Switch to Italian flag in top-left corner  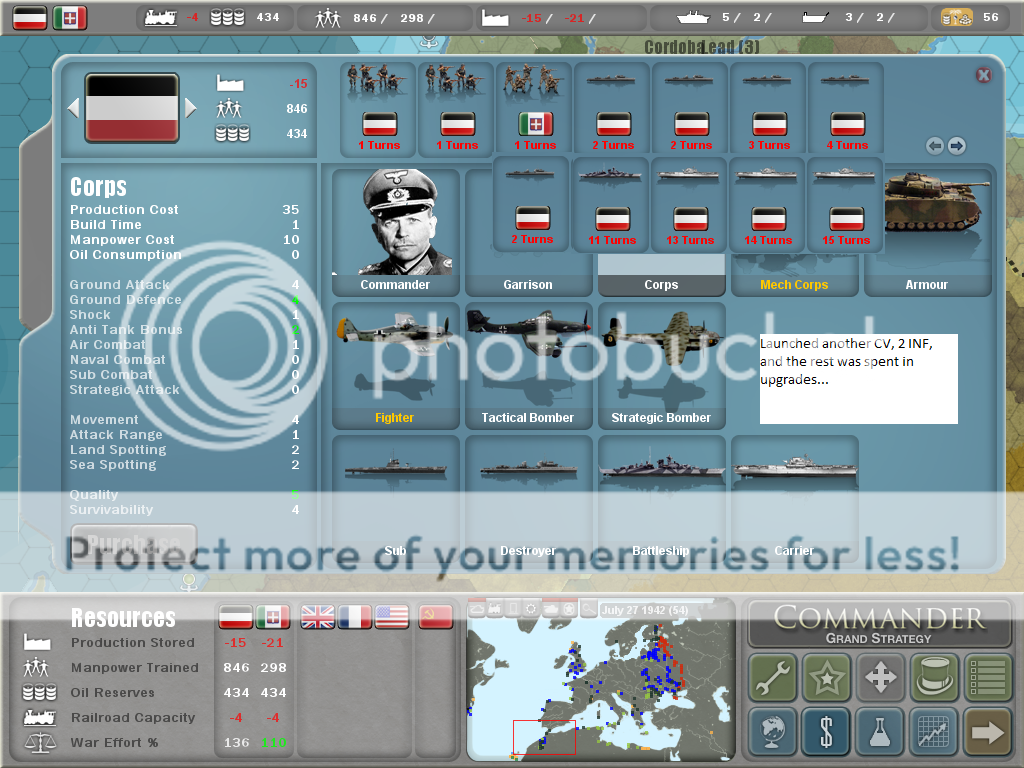[x=70, y=18]
